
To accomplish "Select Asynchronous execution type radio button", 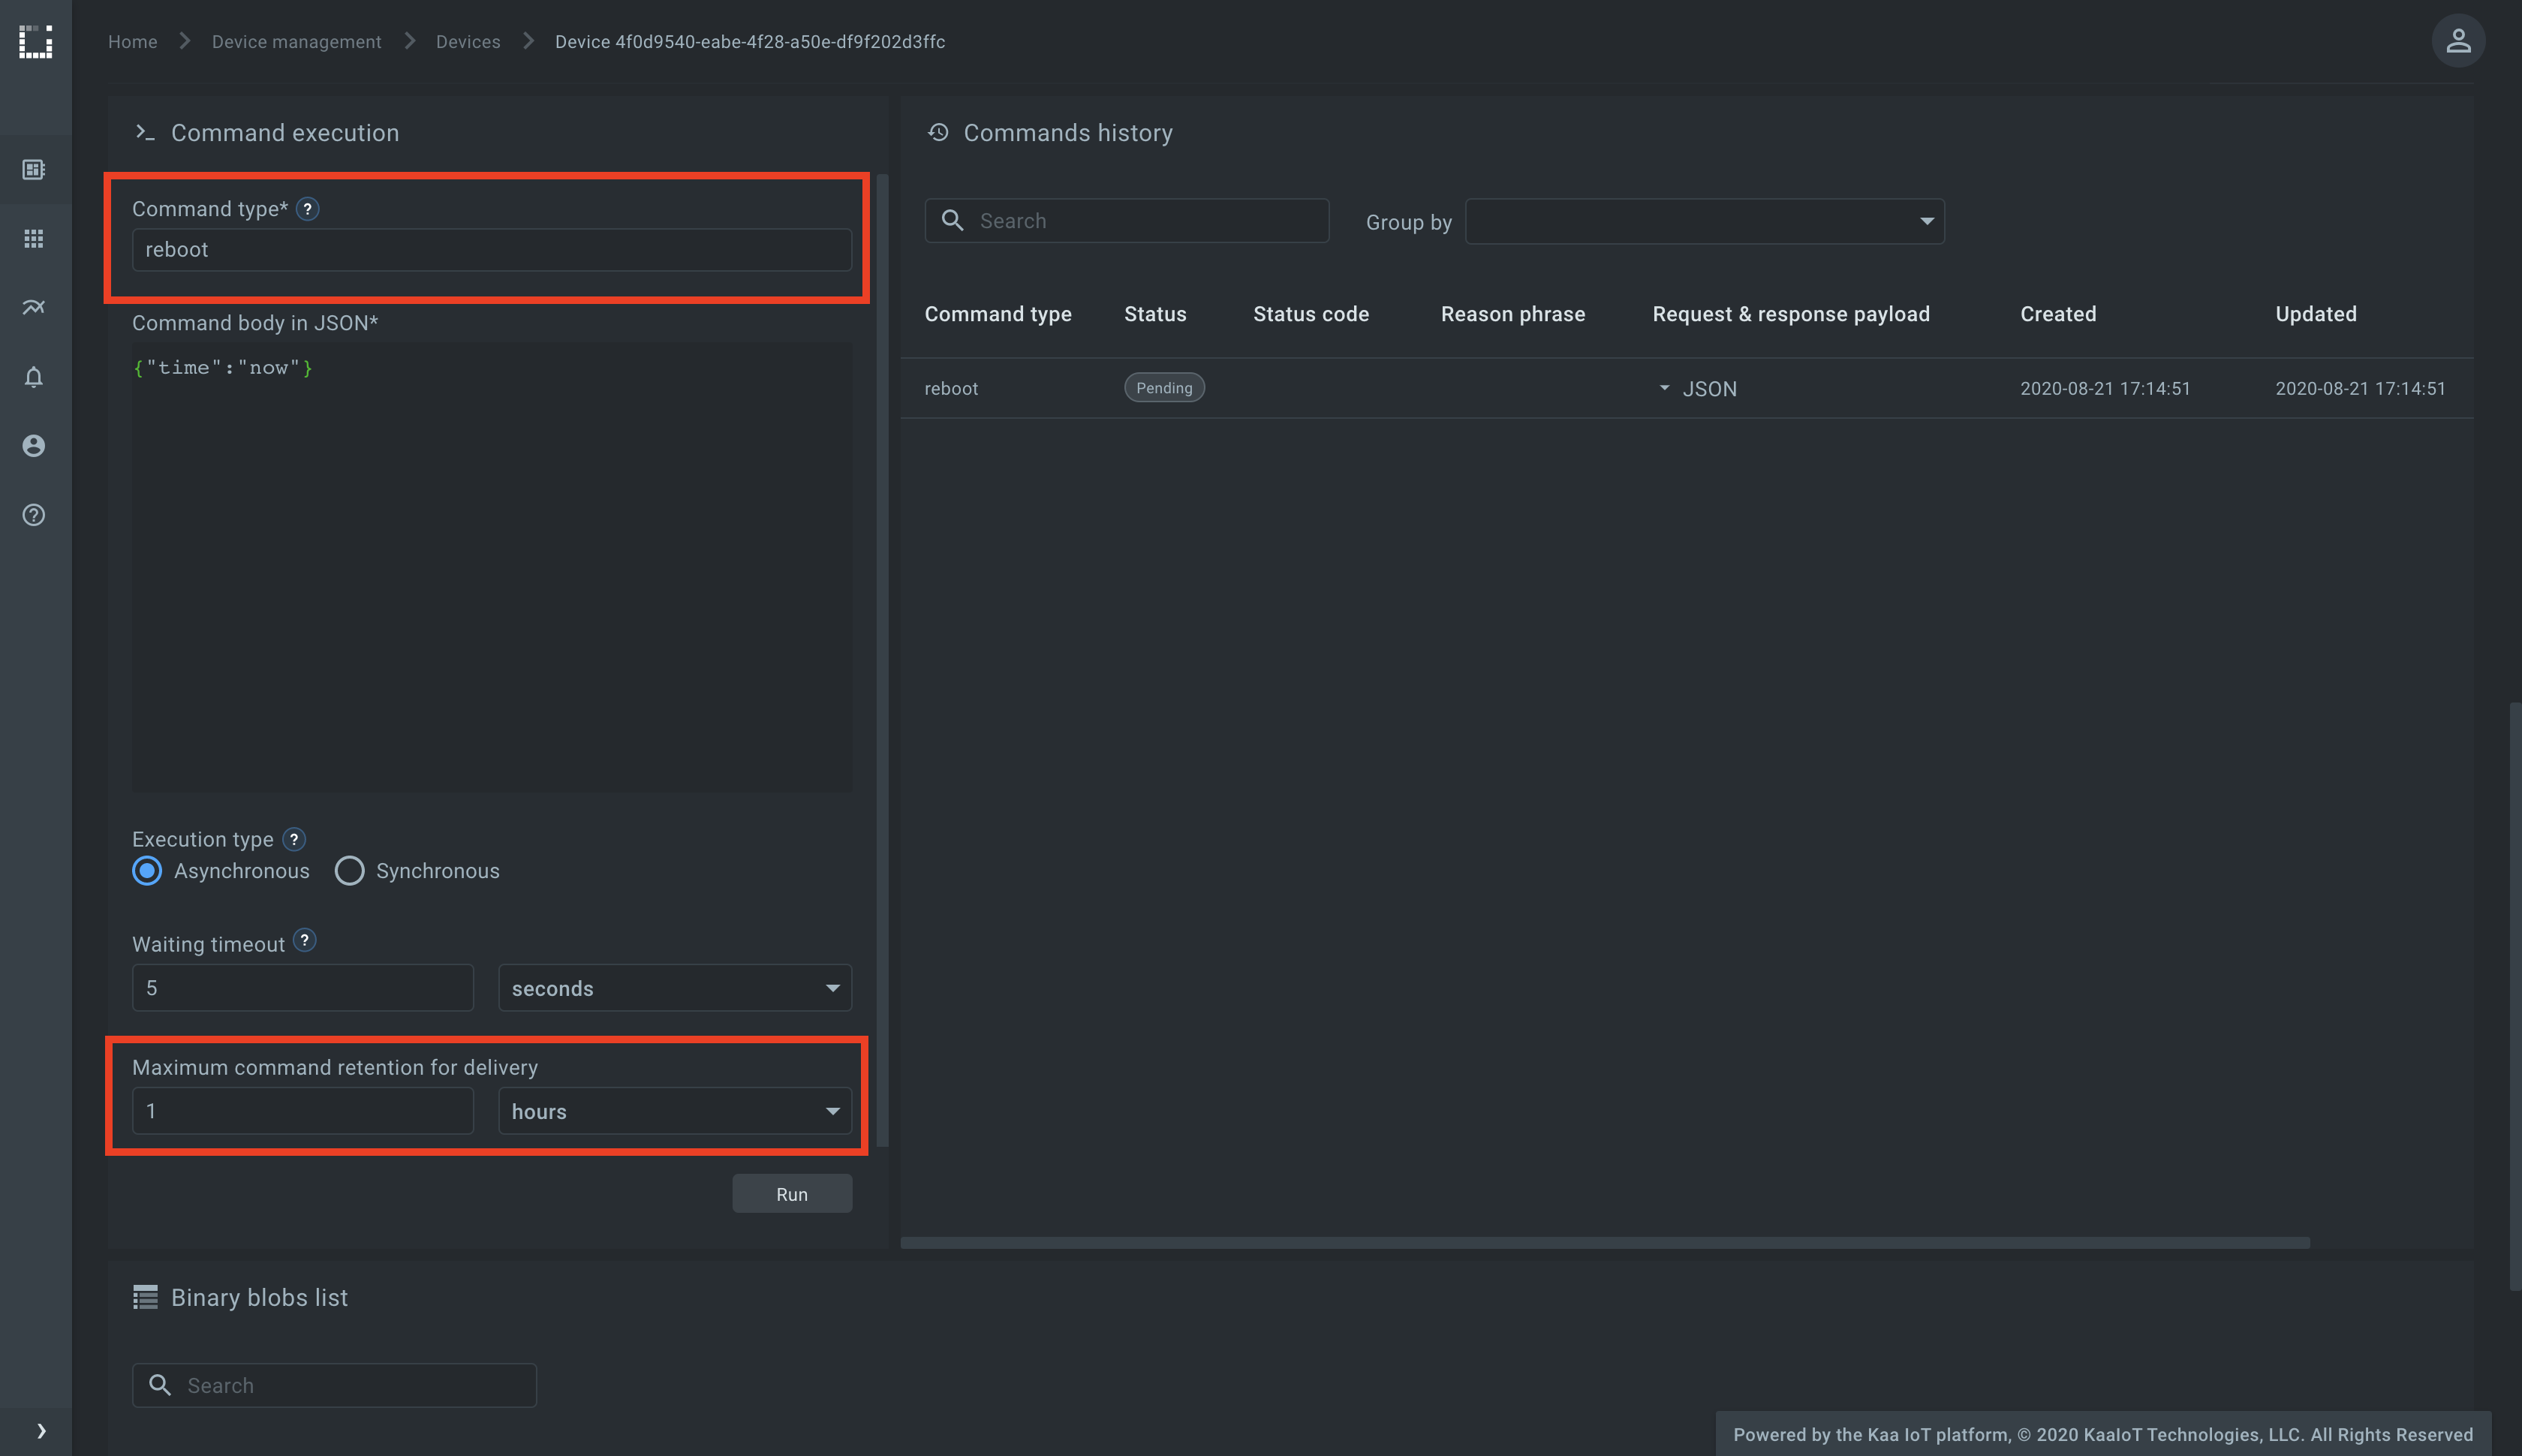I will coord(146,870).
